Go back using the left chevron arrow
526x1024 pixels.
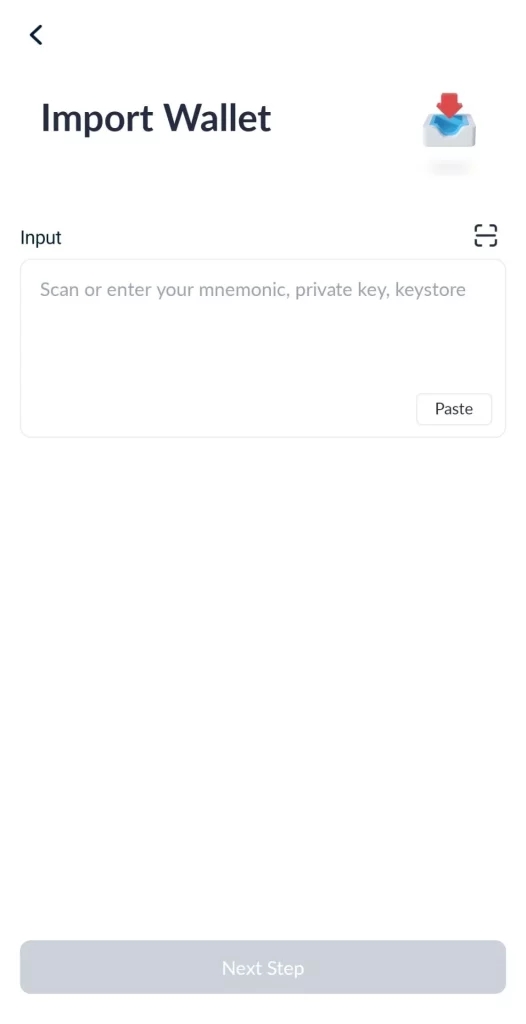[36, 35]
